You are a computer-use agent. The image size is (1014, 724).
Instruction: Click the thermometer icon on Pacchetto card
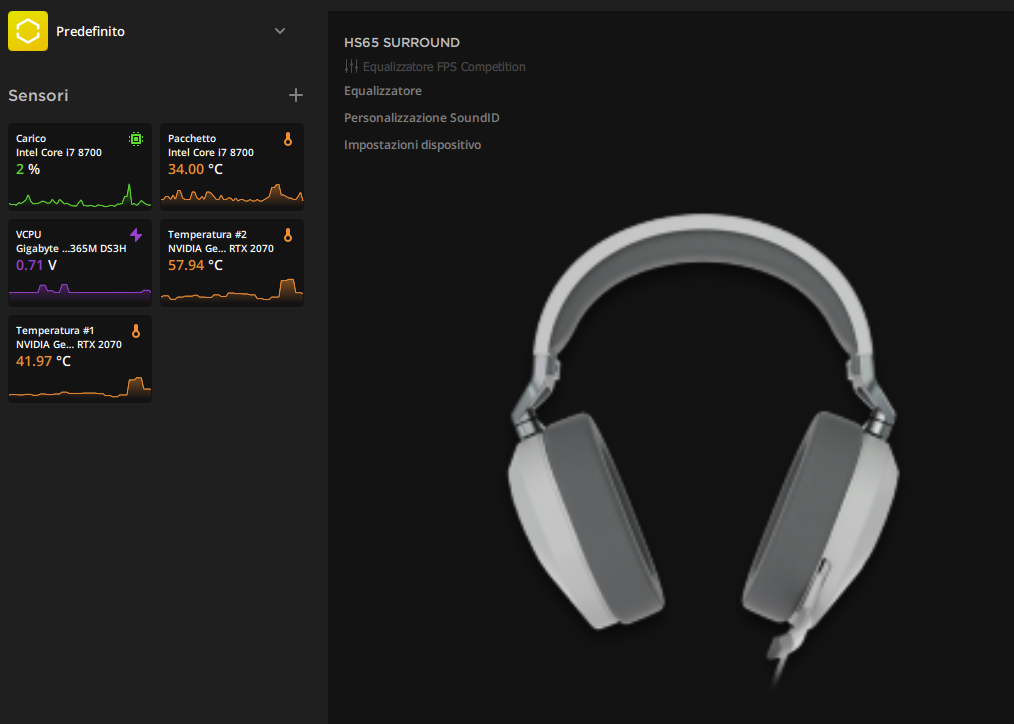(x=288, y=139)
